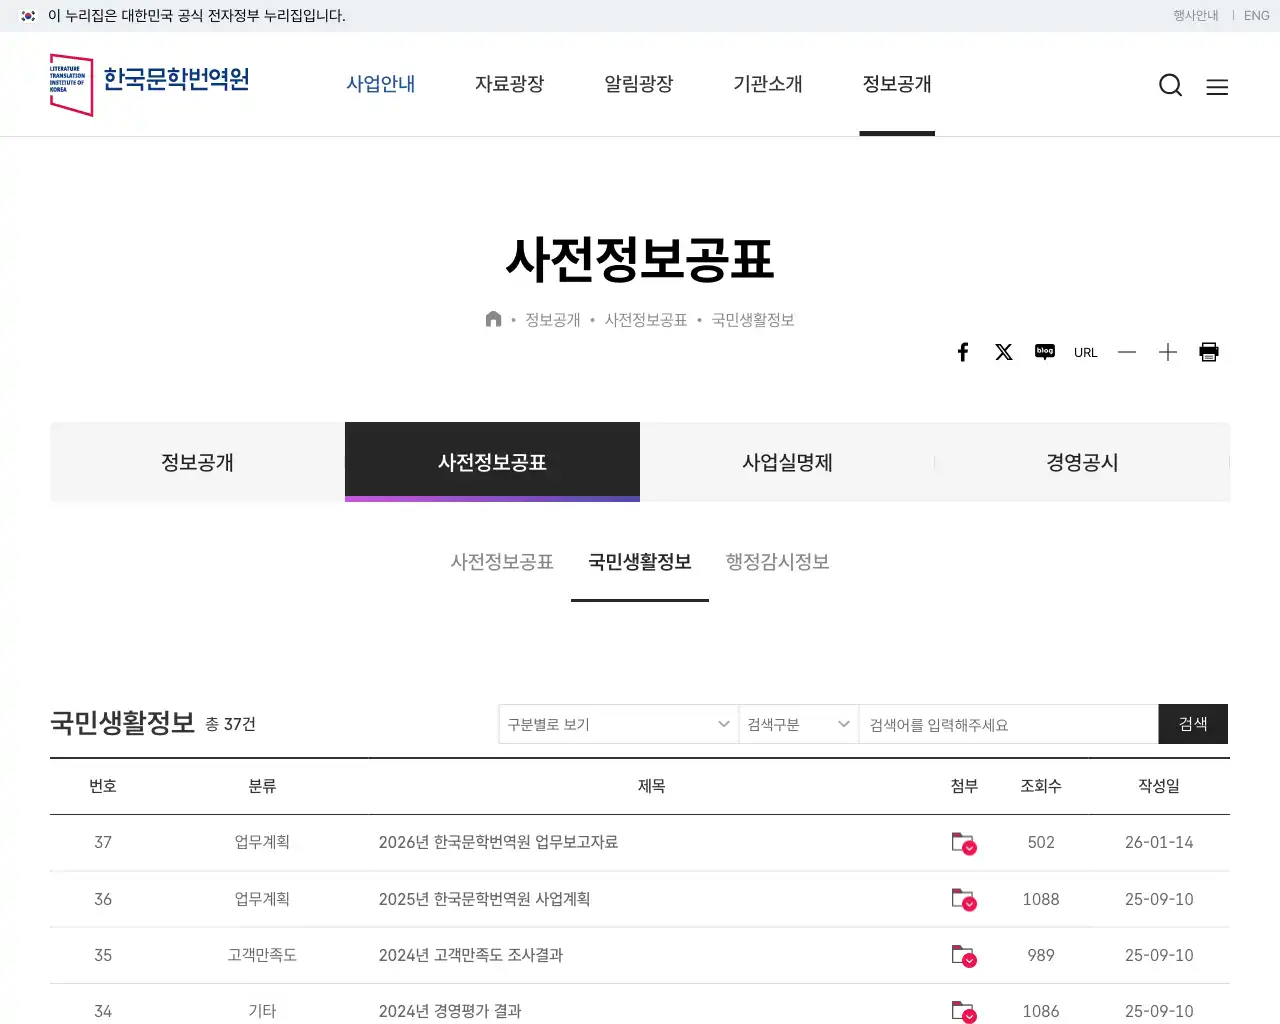Click the 첨부 column header
This screenshot has width=1280, height=1024.
click(x=964, y=786)
